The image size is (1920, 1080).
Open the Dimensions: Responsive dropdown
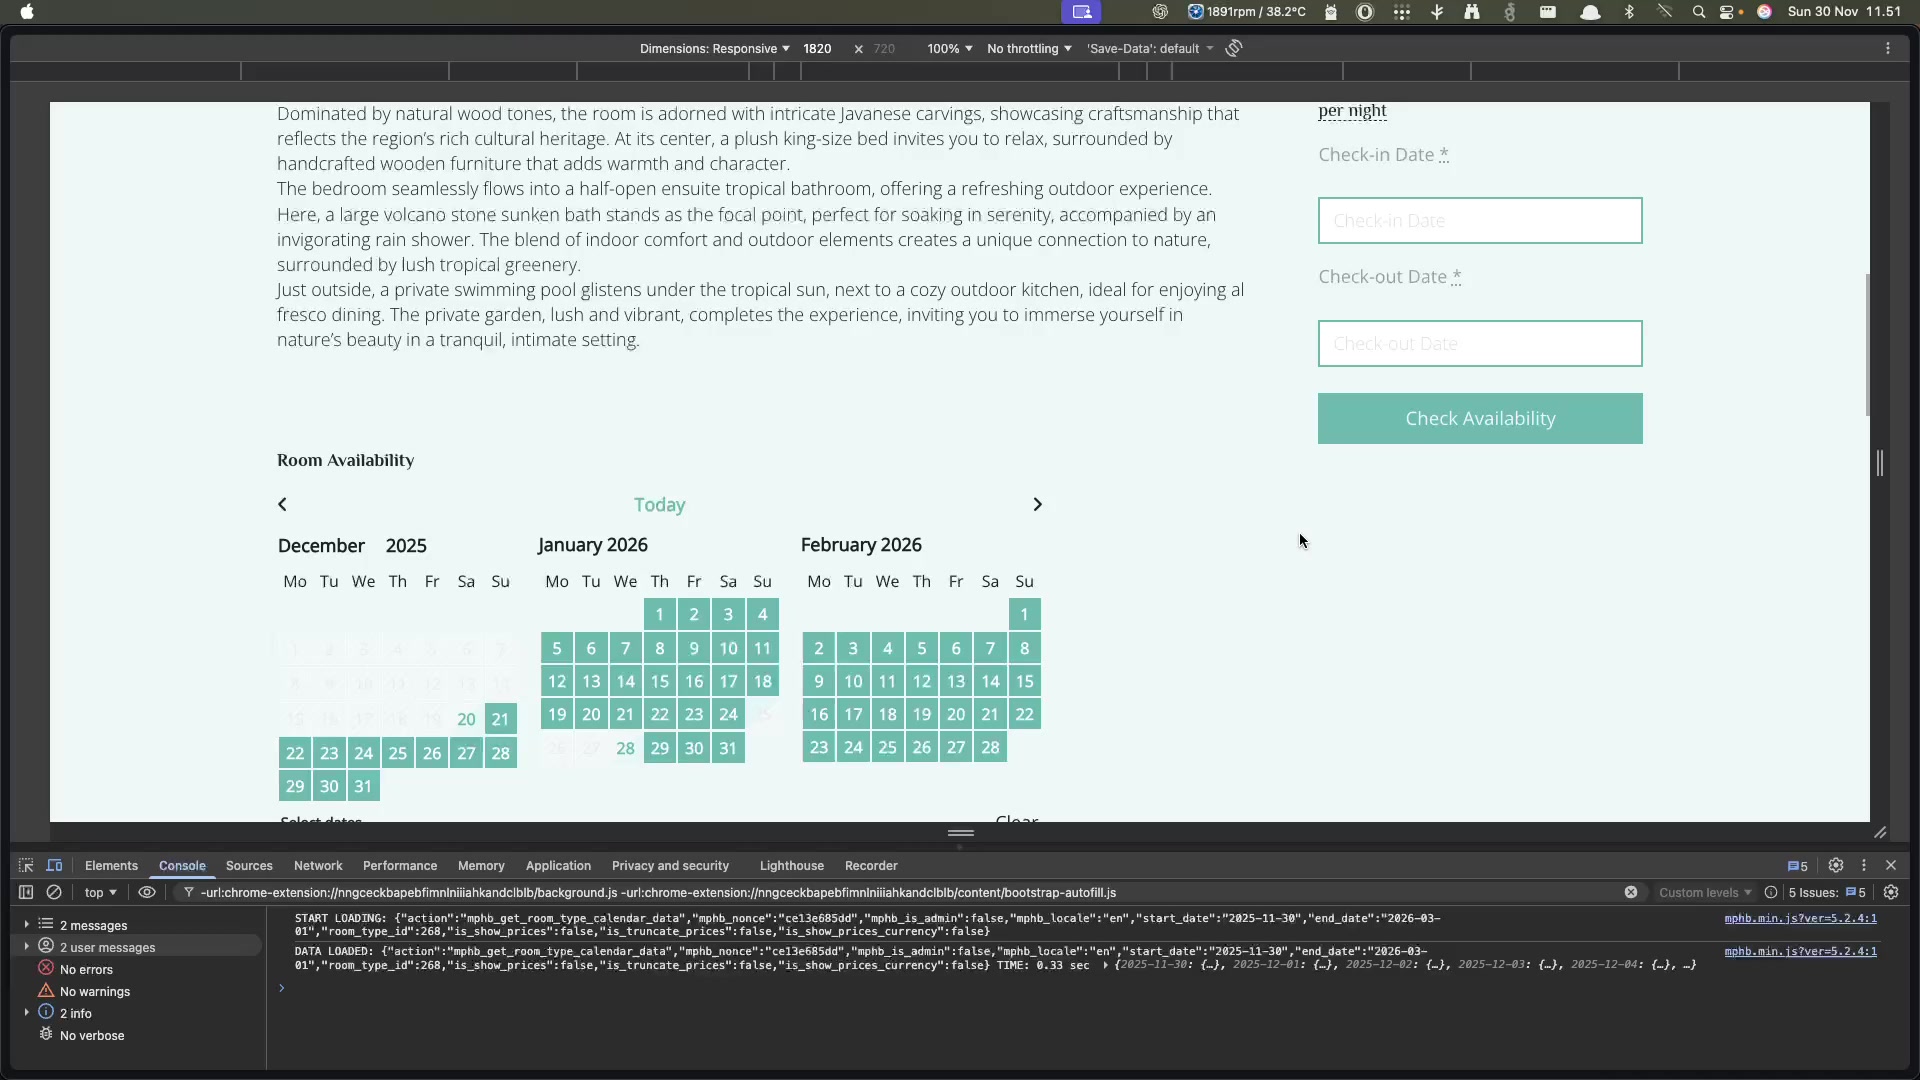[x=714, y=49]
